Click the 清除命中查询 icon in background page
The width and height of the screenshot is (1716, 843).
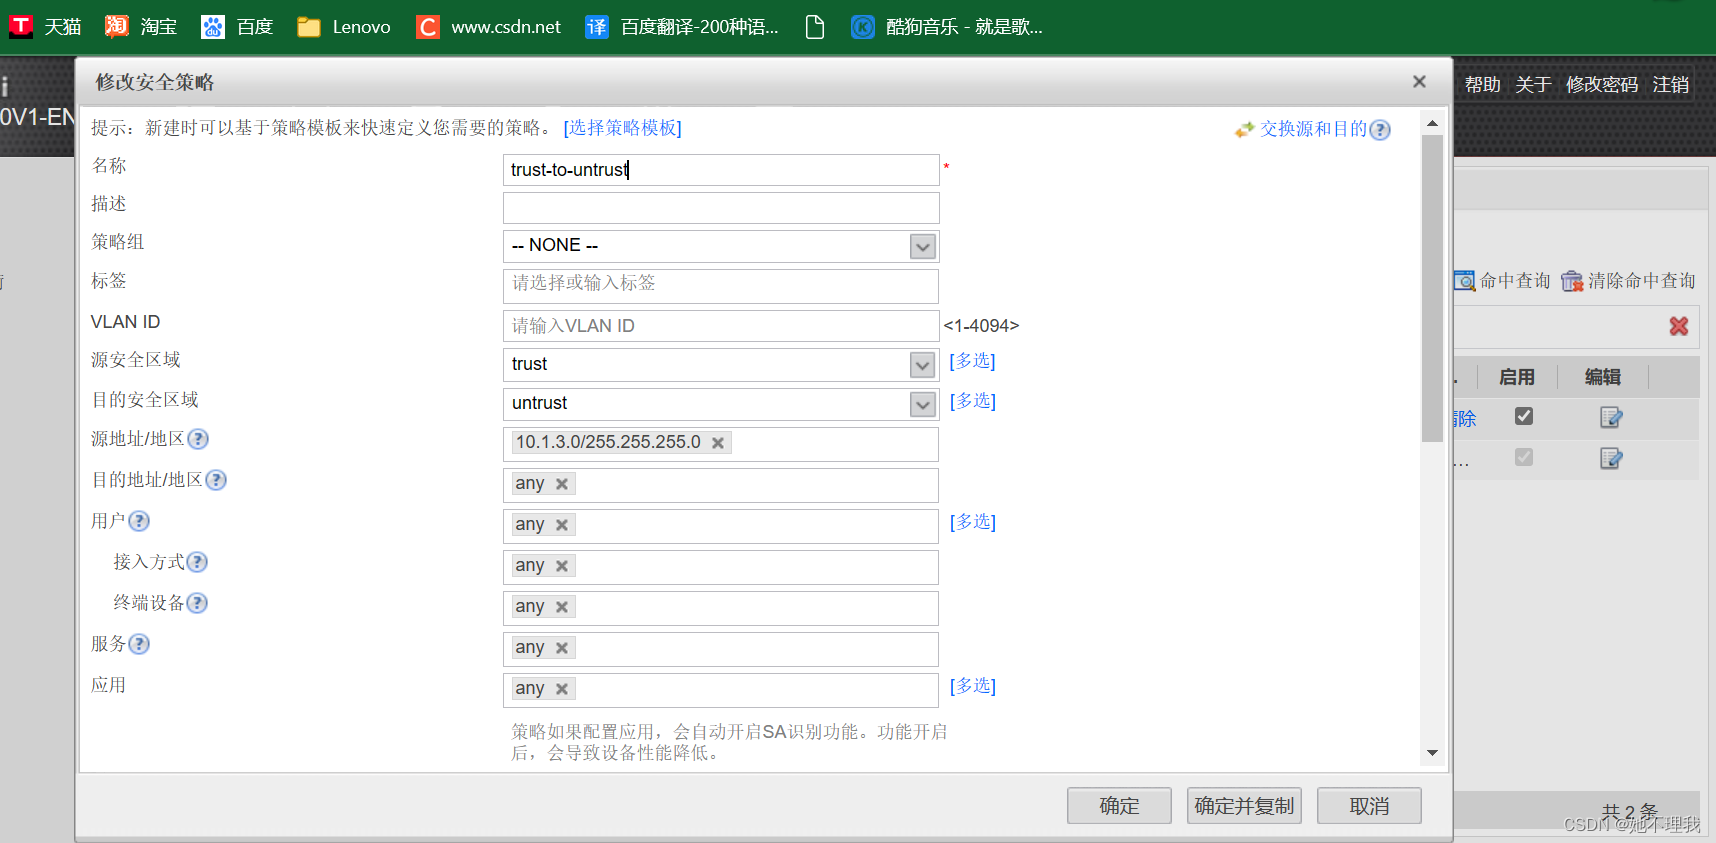pos(1572,281)
